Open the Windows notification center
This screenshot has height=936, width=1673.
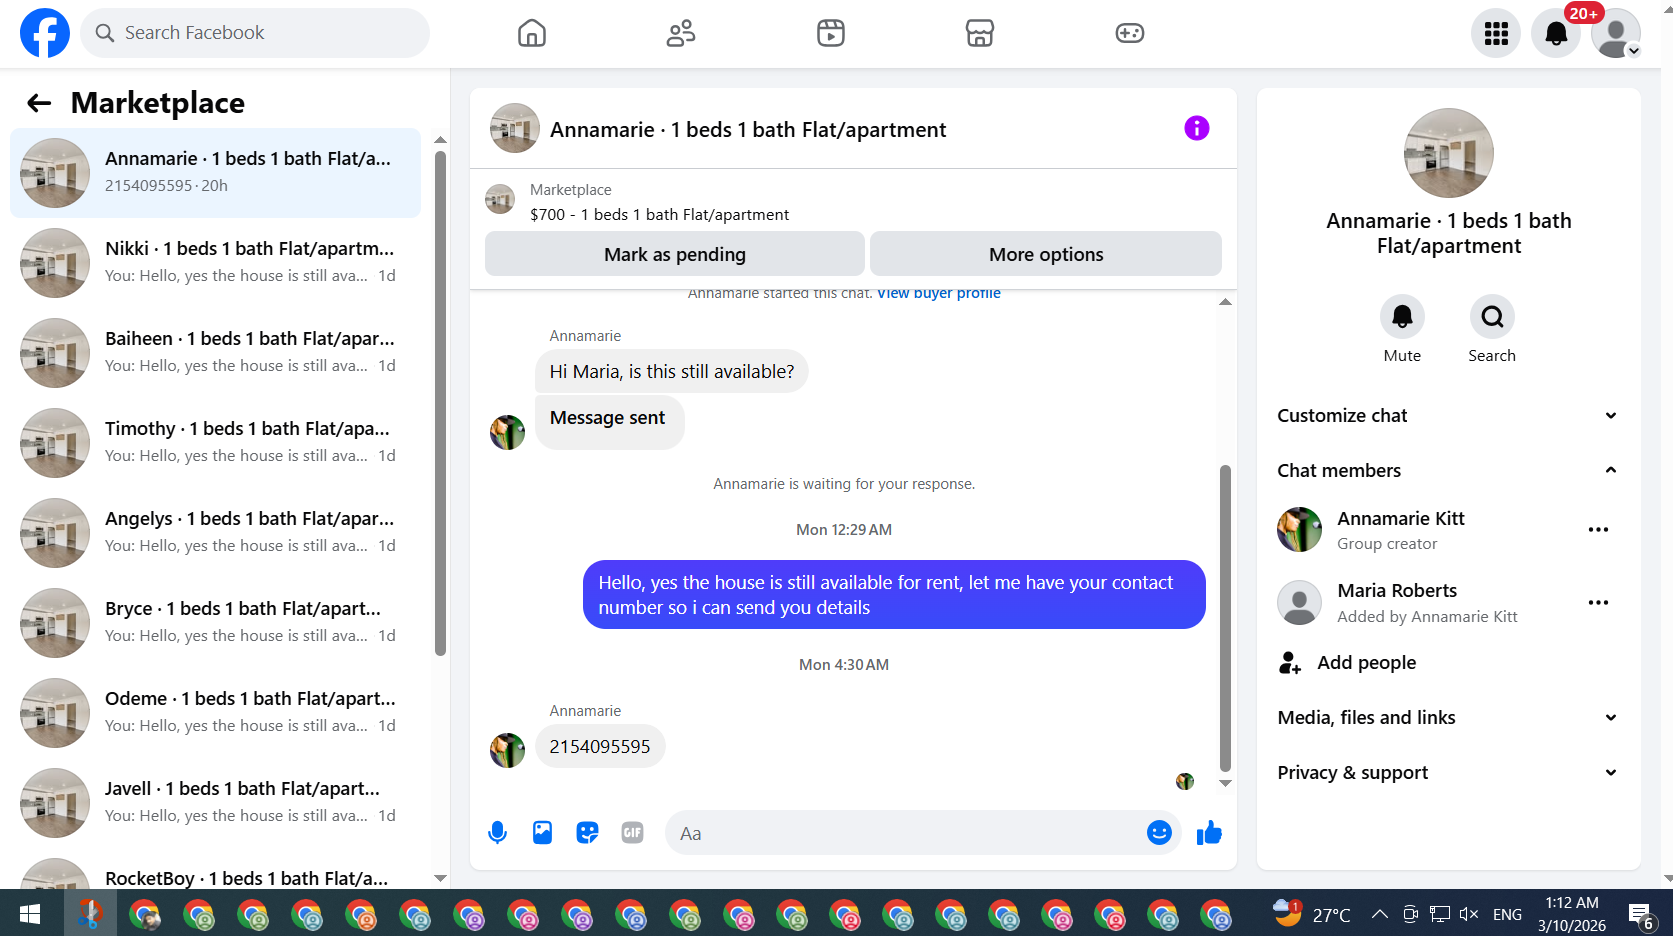pos(1641,914)
